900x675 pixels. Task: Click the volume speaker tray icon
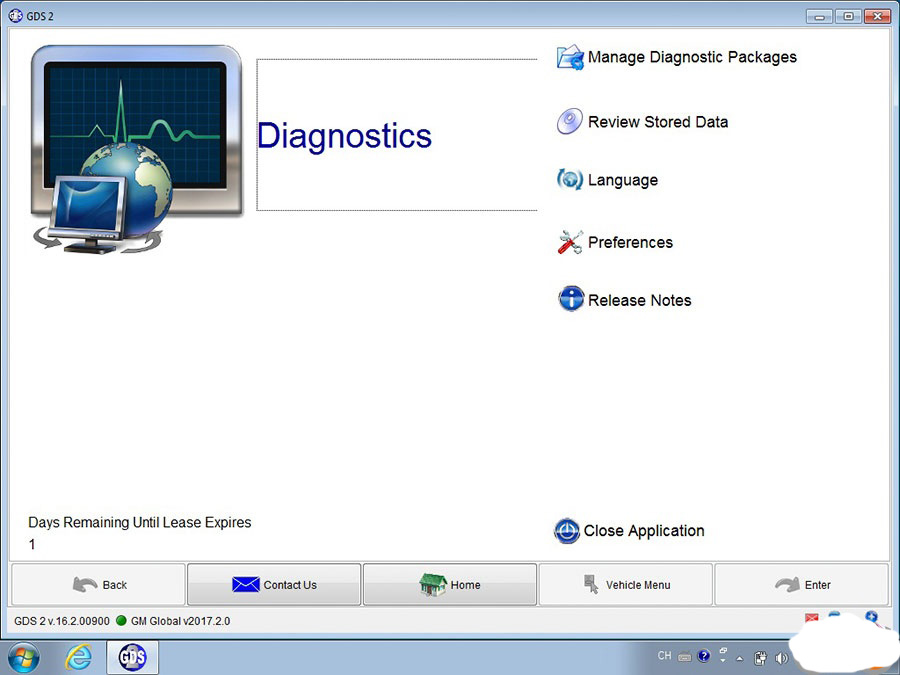coord(781,658)
